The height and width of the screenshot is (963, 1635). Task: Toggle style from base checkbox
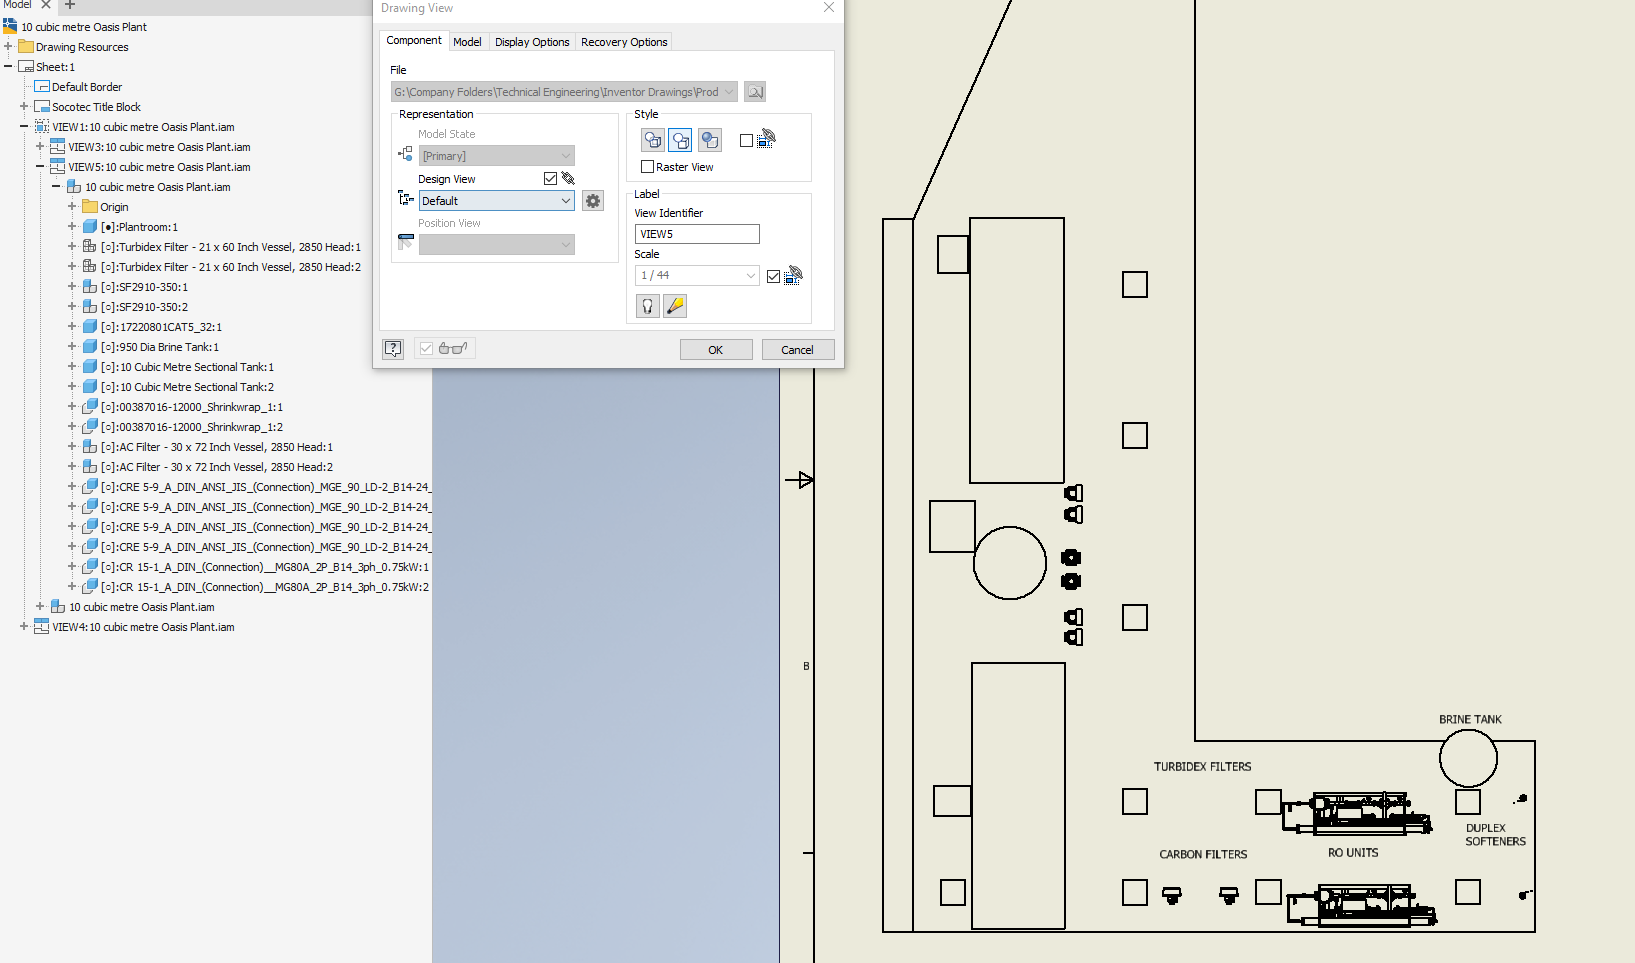[746, 141]
